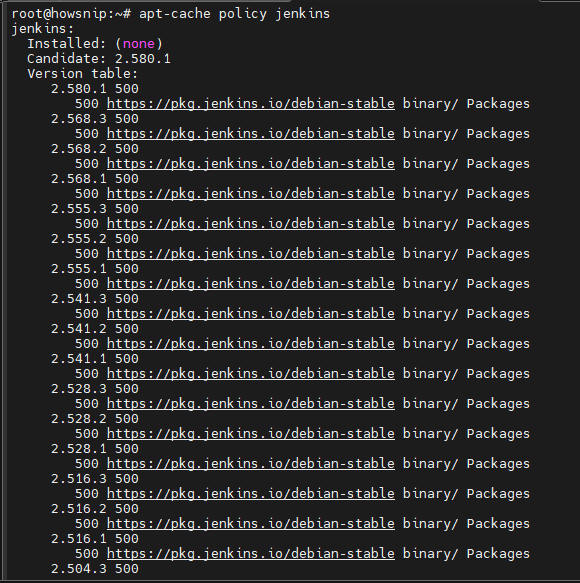Image resolution: width=580 pixels, height=583 pixels.
Task: Click the pkg.jenkins.io link under version 2.555.1
Action: coord(251,284)
